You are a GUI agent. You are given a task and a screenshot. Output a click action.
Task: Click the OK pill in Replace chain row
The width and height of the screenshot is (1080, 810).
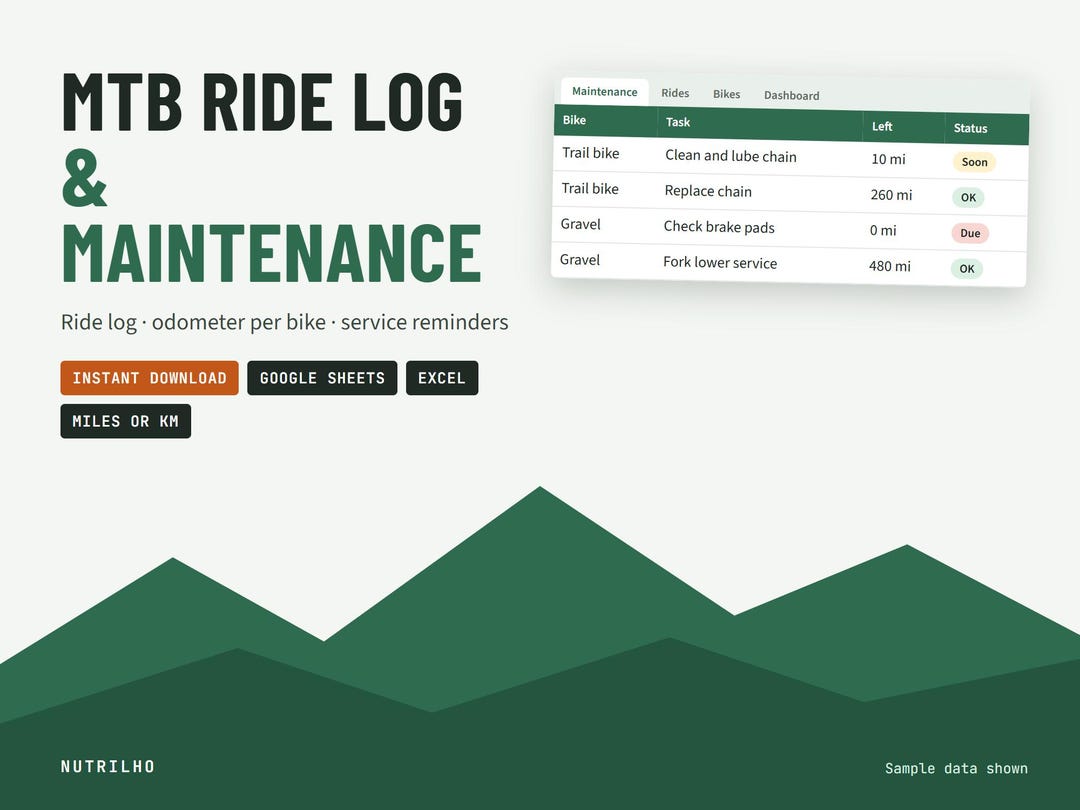click(968, 198)
